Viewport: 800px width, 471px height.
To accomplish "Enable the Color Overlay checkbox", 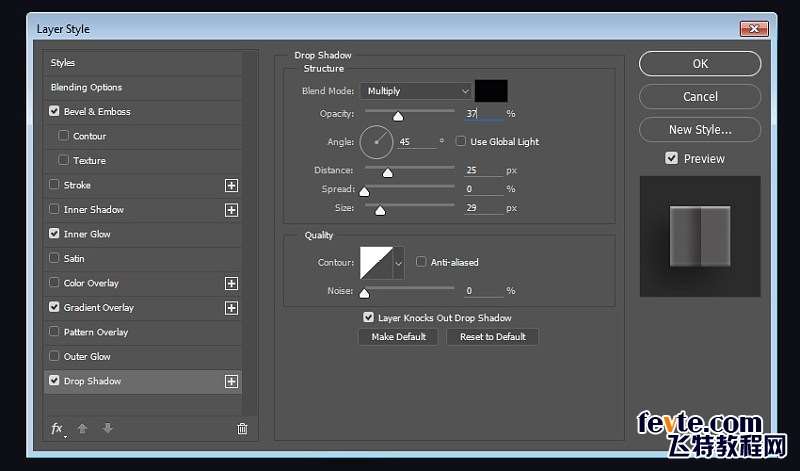I will (x=54, y=282).
